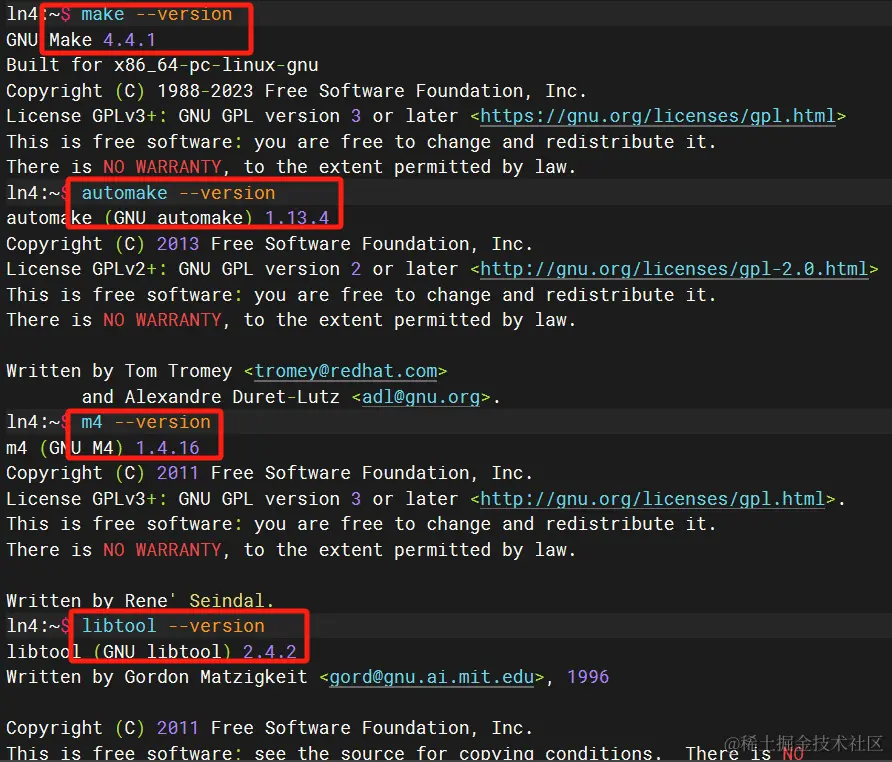This screenshot has height=762, width=892.
Task: Click the gord@gnu.ai.mit.edu email link
Action: click(432, 677)
